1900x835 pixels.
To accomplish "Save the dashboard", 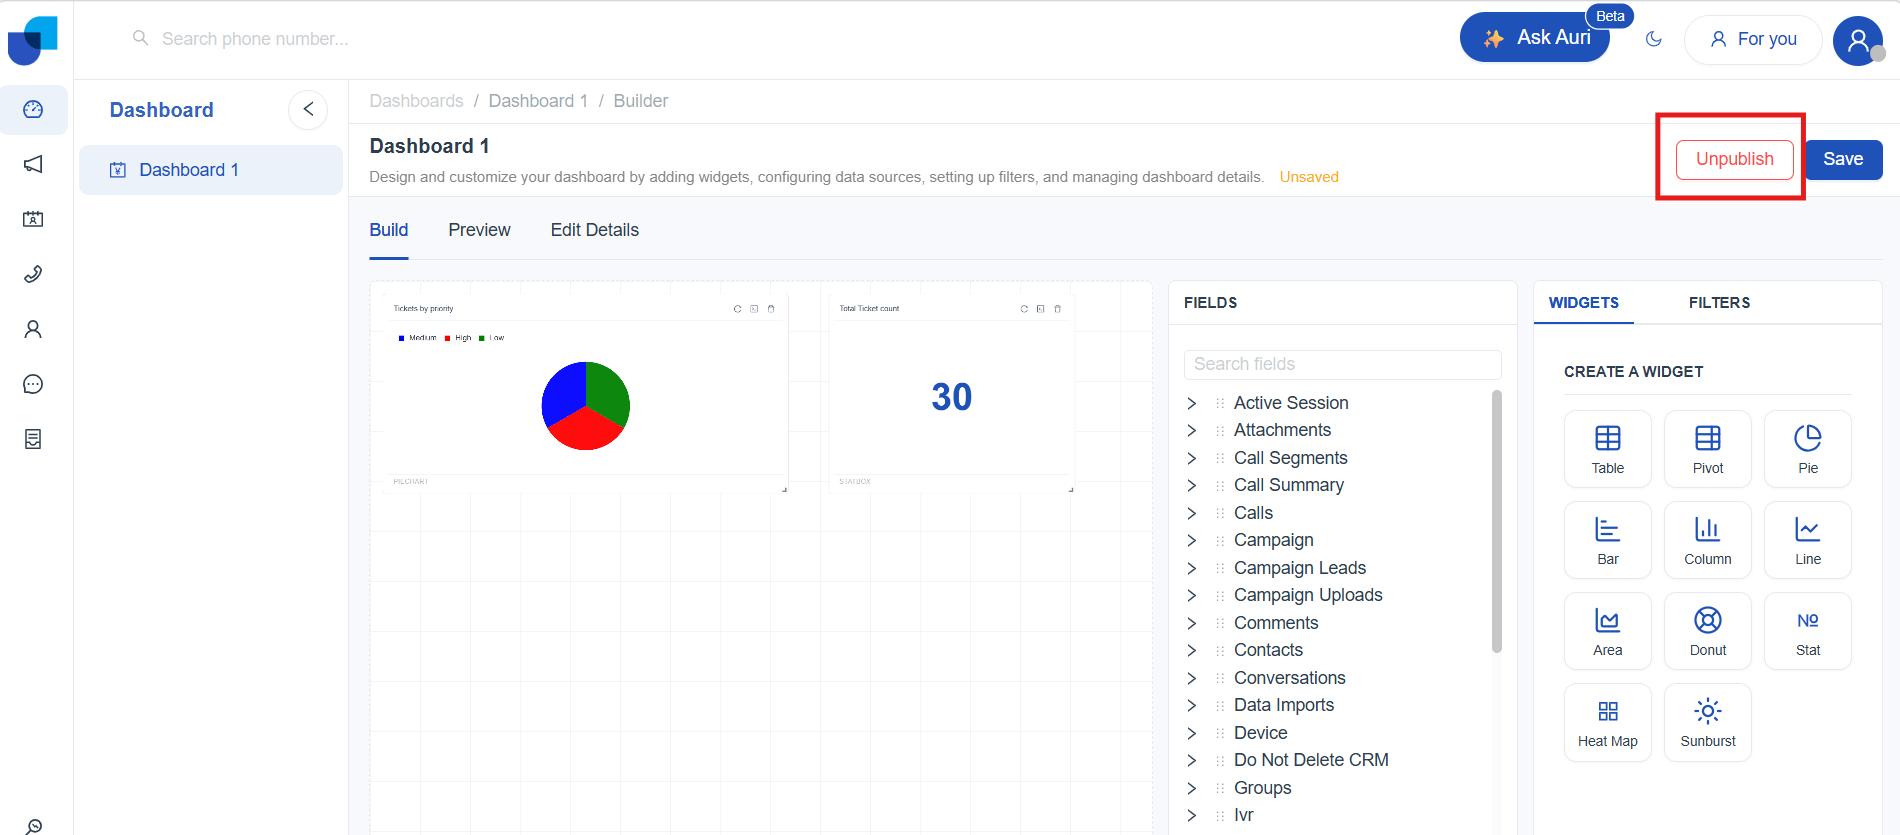I will coord(1842,160).
